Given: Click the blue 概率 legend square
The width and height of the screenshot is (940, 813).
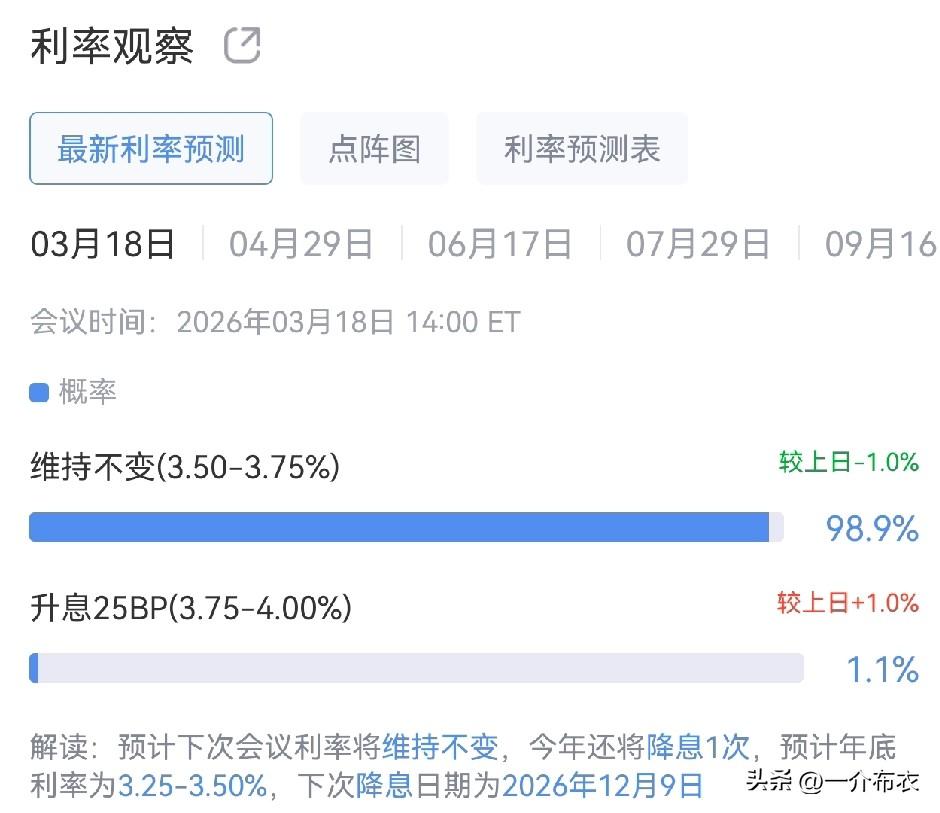Looking at the screenshot, I should tap(38, 392).
